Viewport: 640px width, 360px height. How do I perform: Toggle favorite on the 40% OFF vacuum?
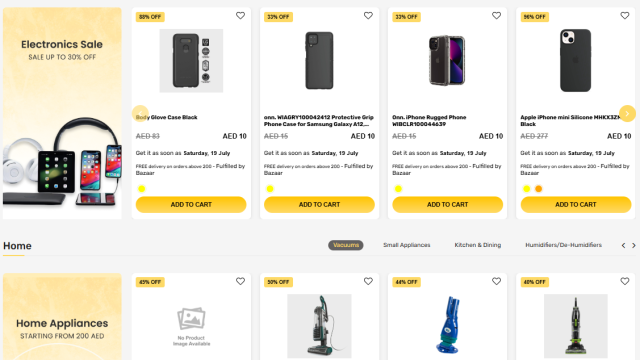(624, 281)
